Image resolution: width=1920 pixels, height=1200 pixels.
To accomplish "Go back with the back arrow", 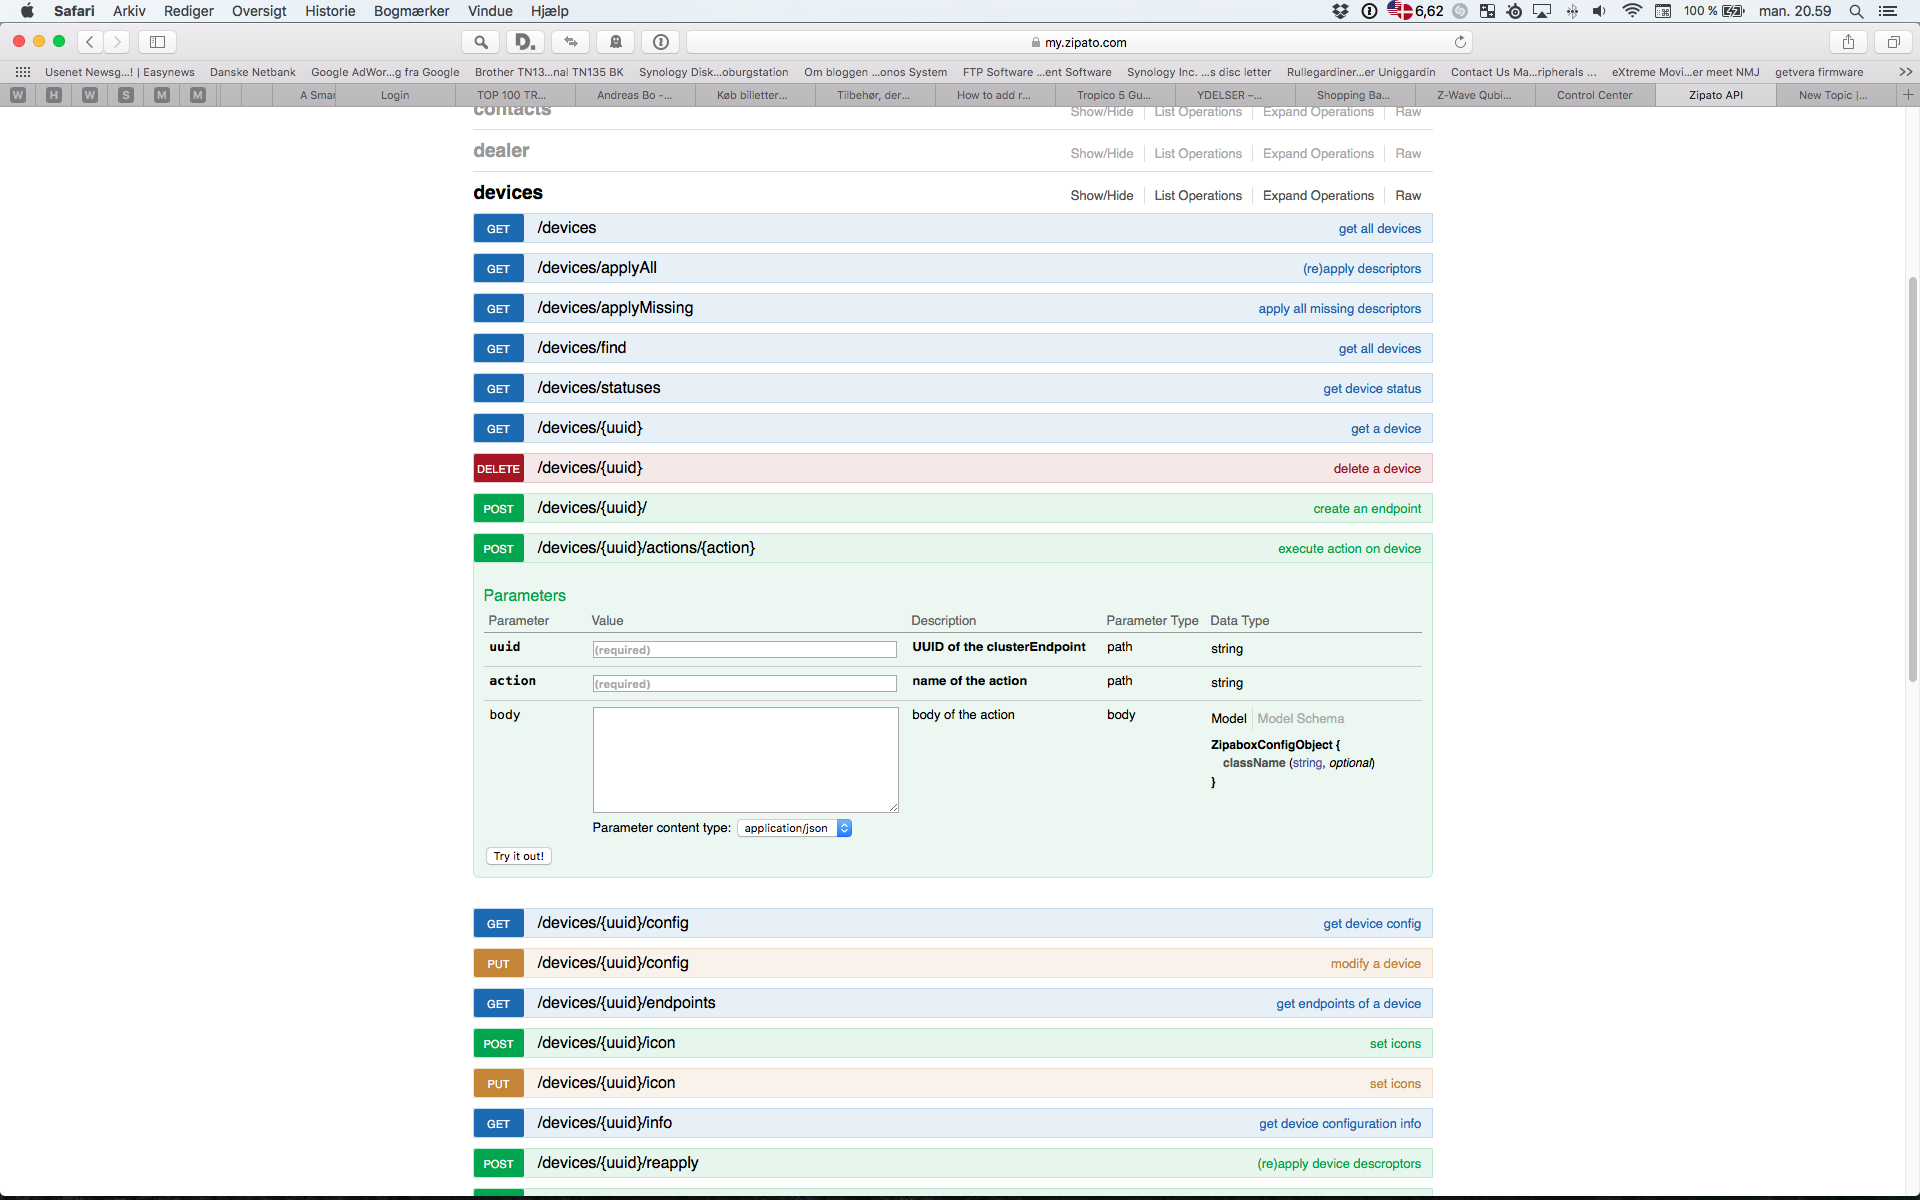I will point(90,42).
